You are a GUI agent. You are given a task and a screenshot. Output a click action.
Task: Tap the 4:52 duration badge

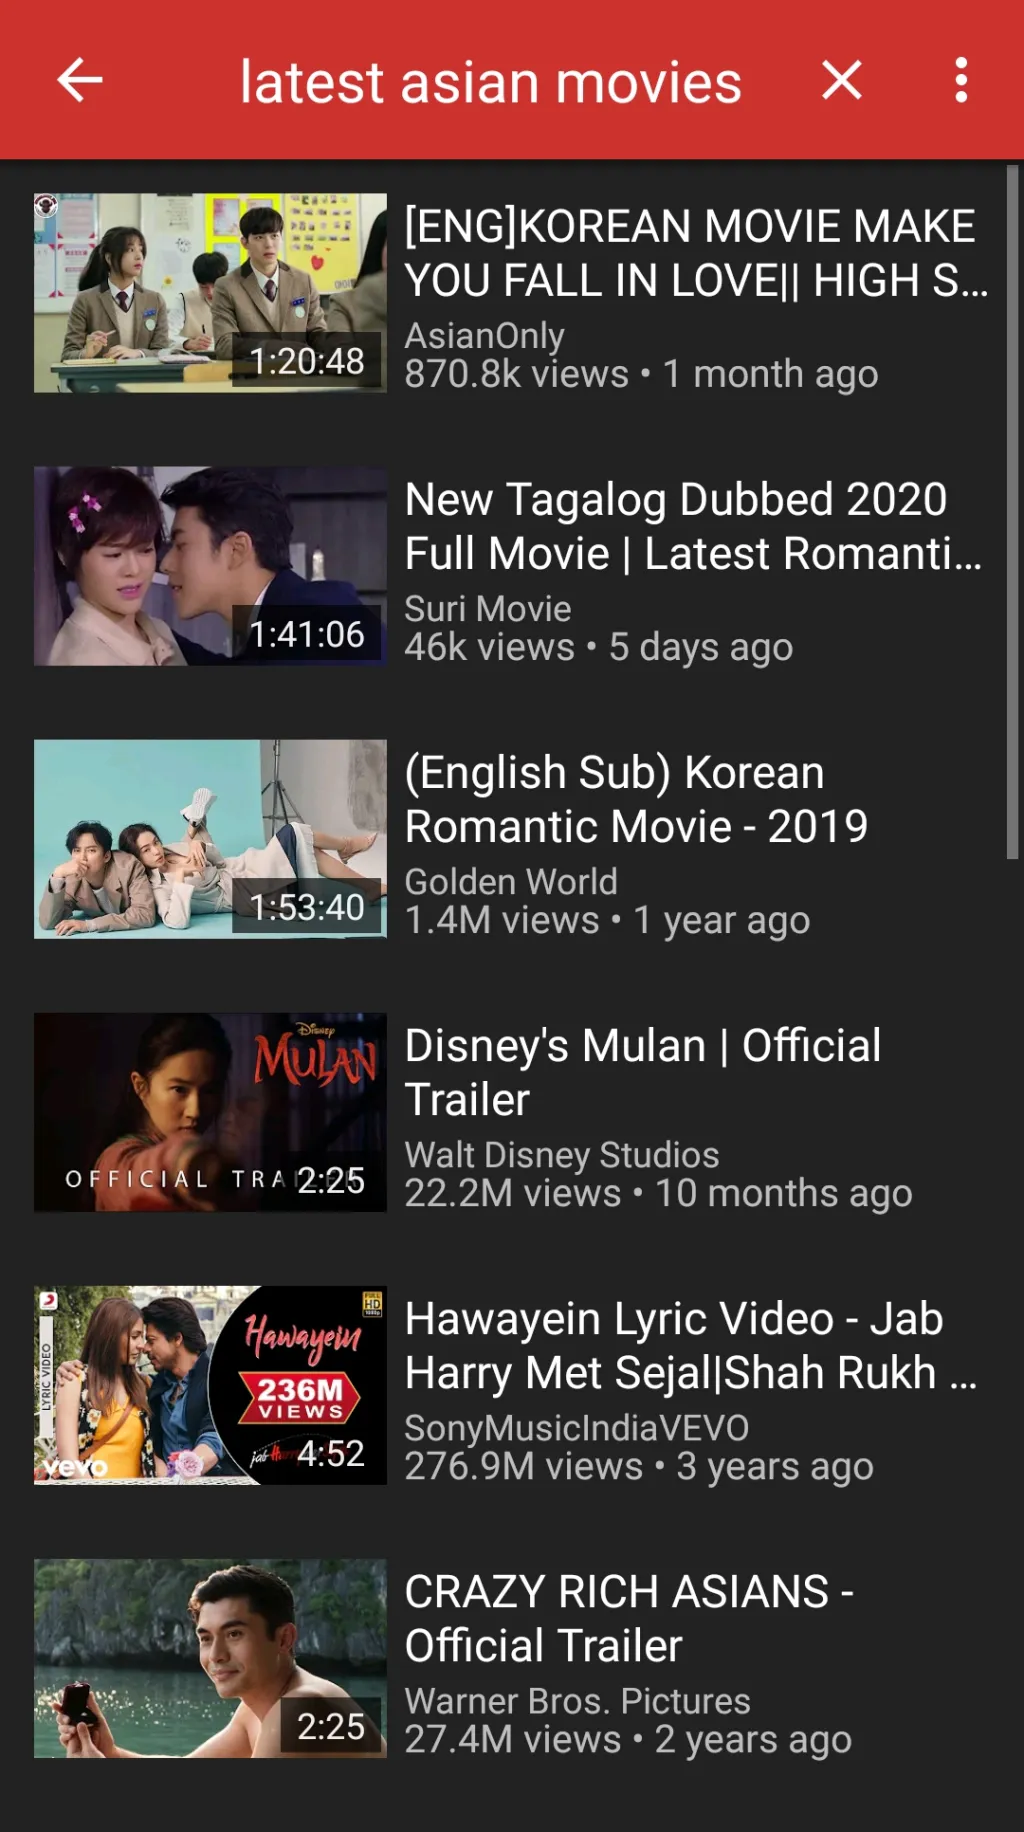(331, 1453)
